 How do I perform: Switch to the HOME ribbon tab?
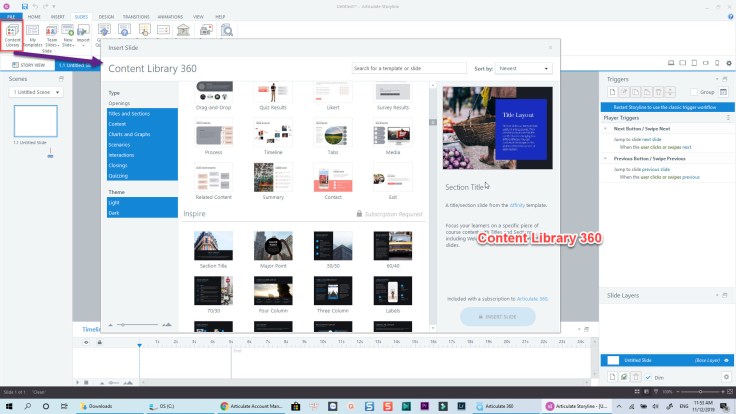pos(34,16)
